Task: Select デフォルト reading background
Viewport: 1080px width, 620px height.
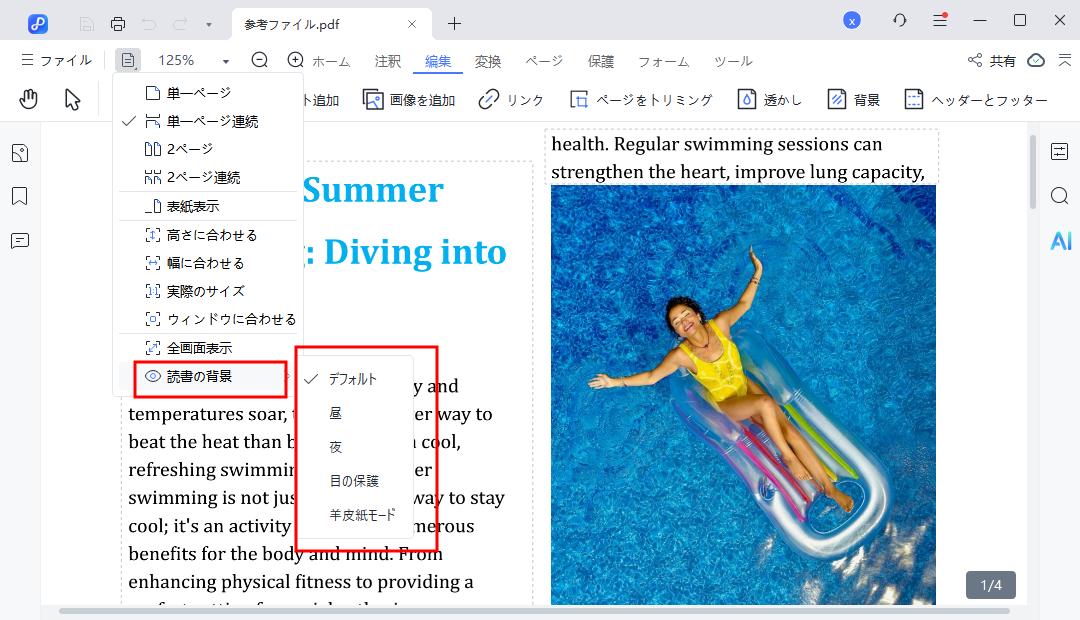Action: tap(353, 379)
